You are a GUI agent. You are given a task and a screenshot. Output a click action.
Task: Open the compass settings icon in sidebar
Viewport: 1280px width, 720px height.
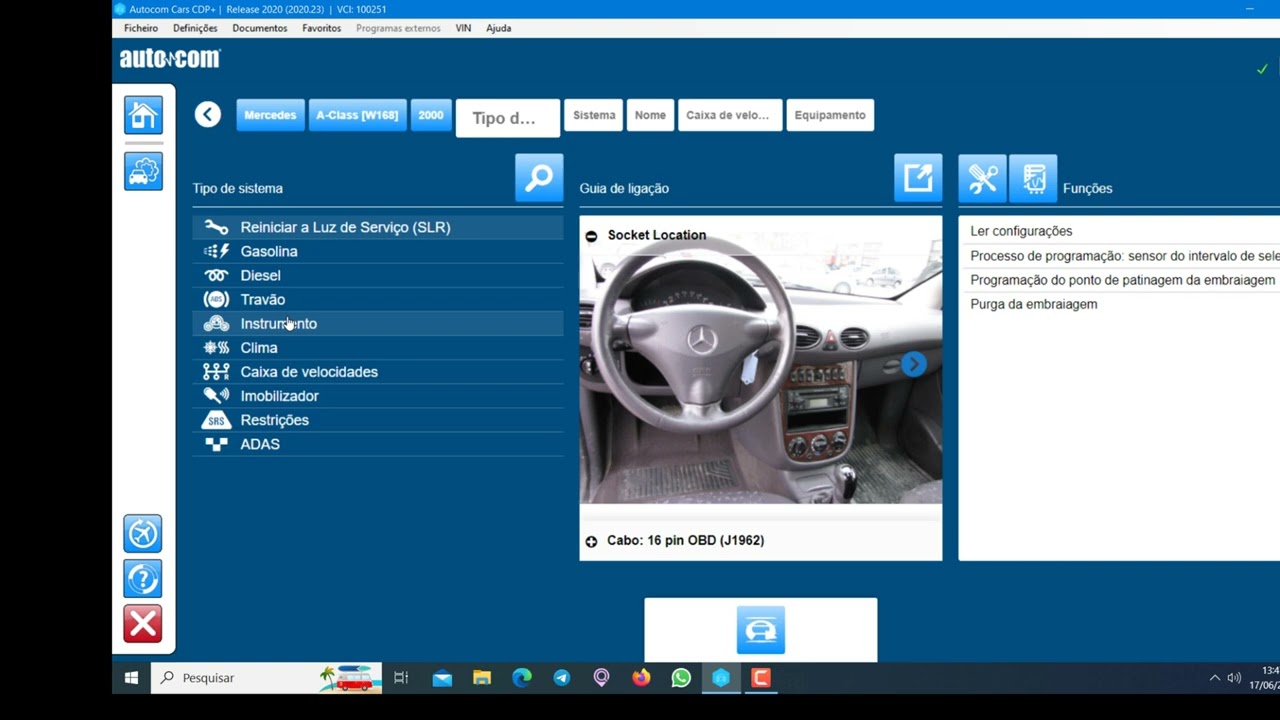point(143,533)
